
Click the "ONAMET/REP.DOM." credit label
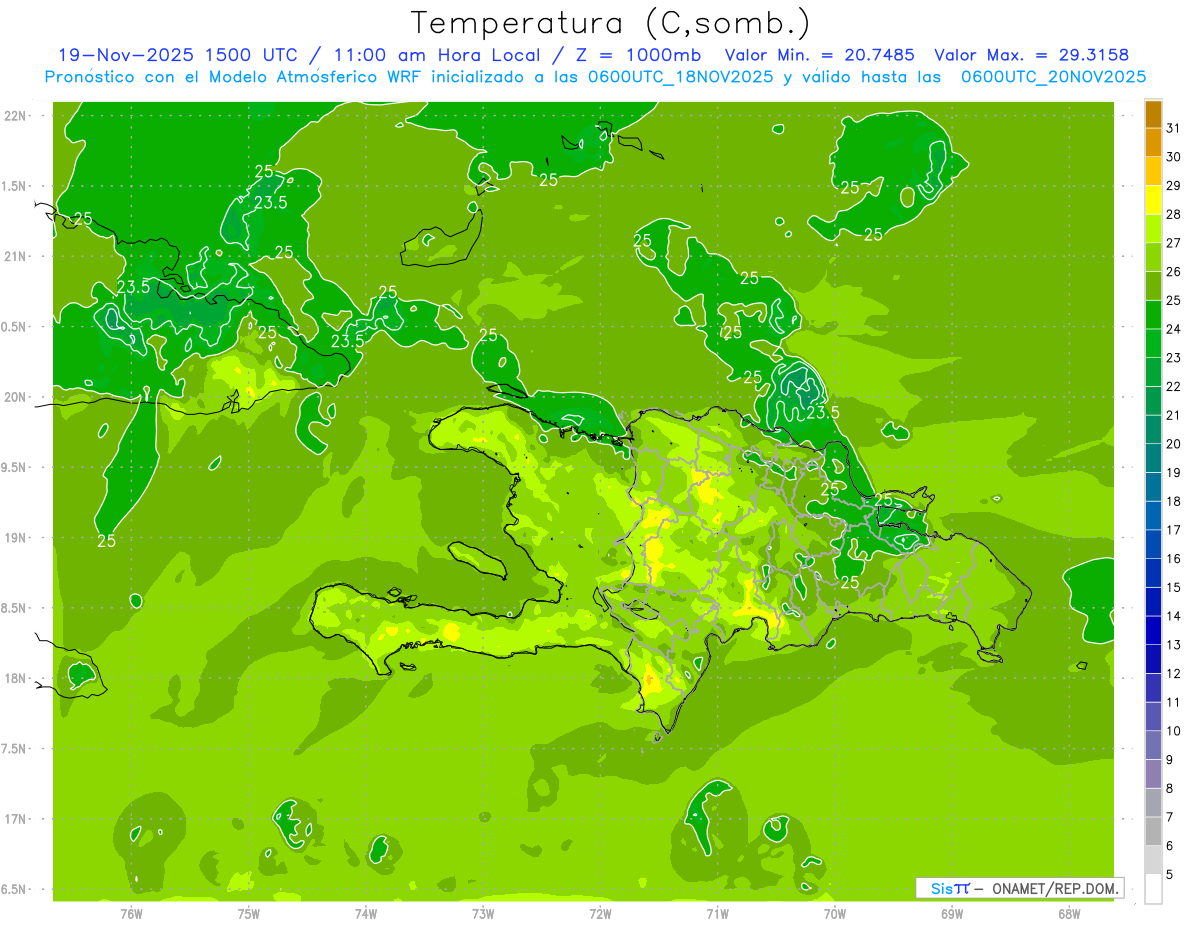(x=1055, y=888)
